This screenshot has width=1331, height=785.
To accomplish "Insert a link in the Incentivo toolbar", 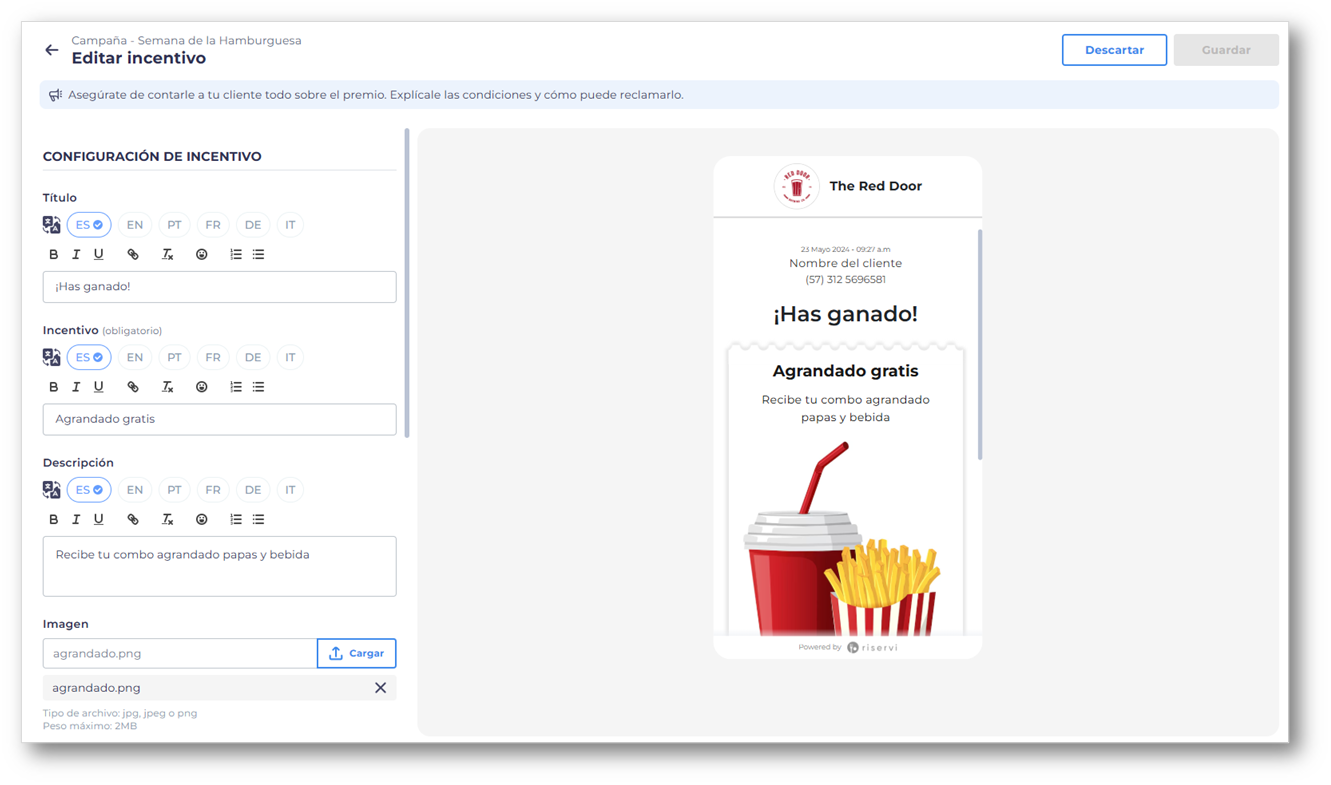I will (133, 387).
